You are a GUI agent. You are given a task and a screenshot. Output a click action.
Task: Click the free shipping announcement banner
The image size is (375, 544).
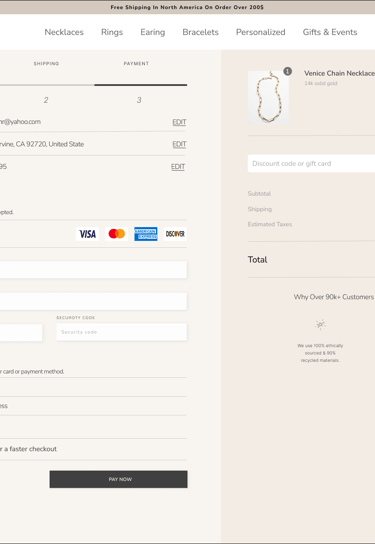coord(187,7)
